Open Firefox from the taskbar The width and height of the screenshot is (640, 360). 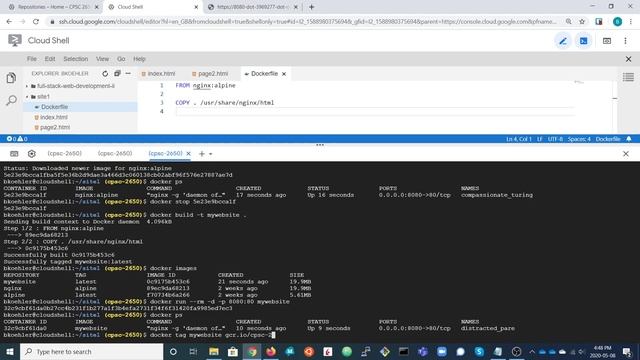click(x=271, y=351)
